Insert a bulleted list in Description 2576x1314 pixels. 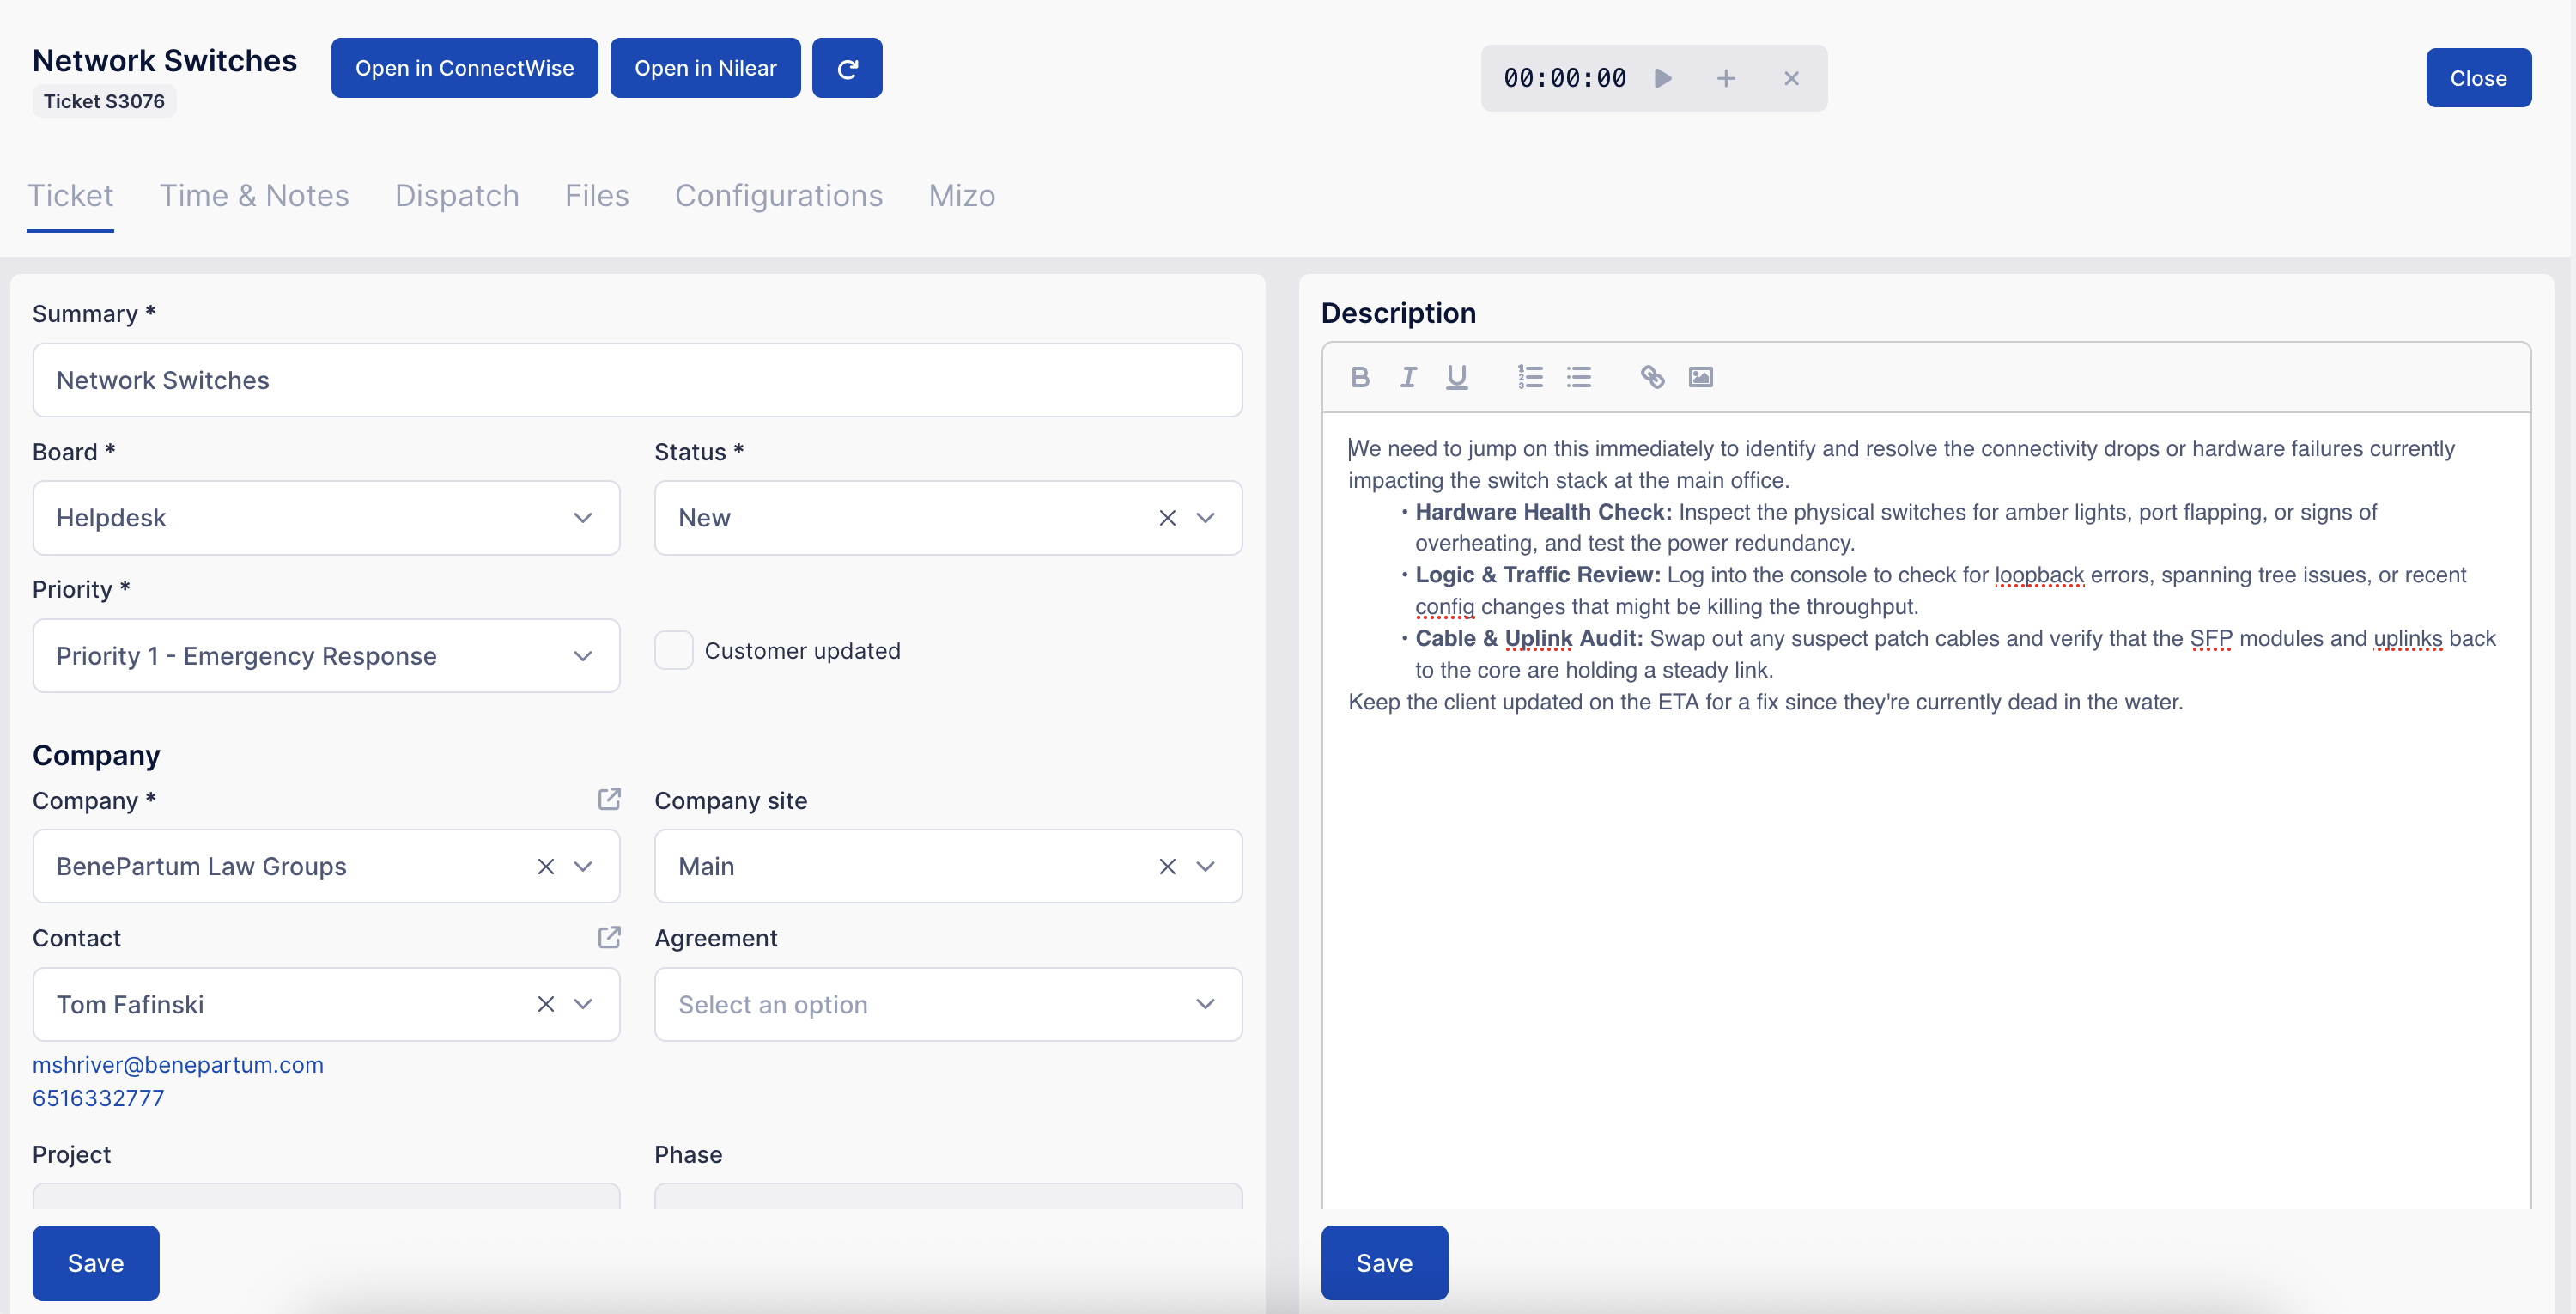point(1579,377)
